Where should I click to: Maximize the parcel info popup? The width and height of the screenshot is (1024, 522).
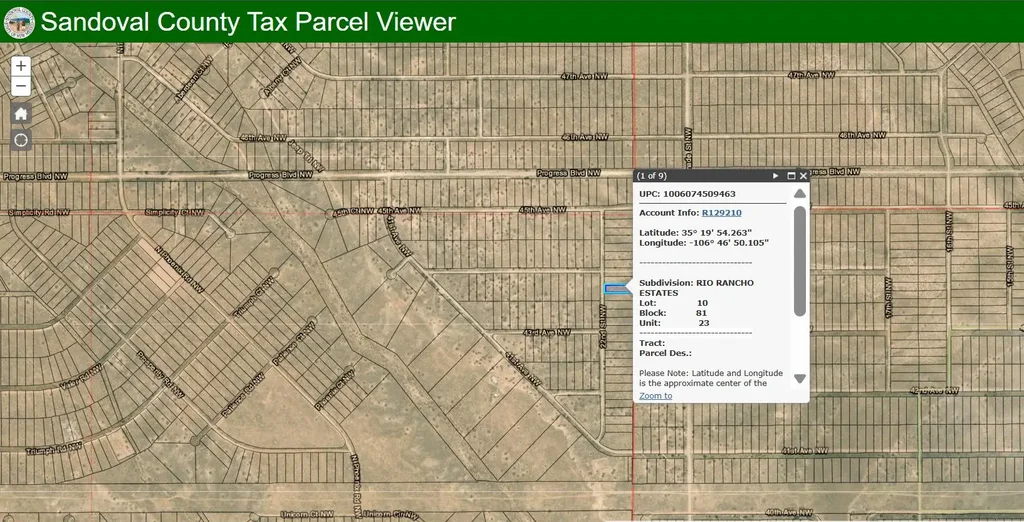(x=790, y=176)
